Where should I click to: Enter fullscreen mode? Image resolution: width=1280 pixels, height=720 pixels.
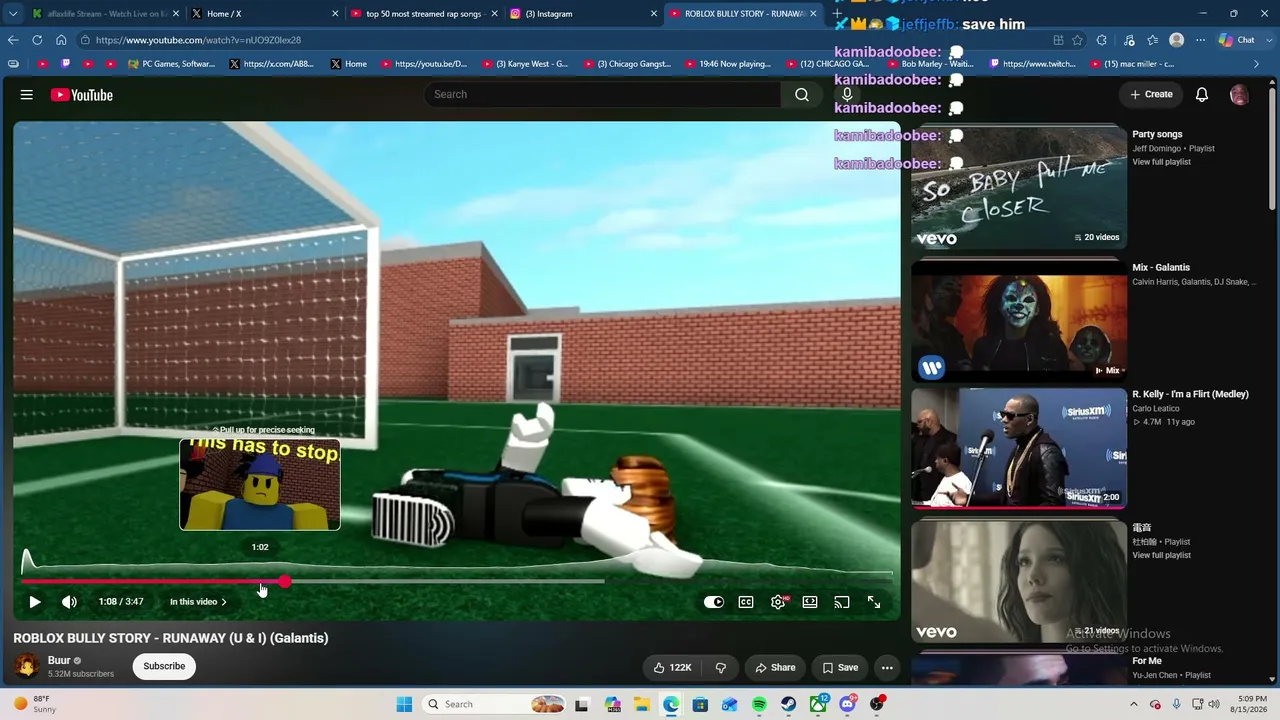coord(874,602)
